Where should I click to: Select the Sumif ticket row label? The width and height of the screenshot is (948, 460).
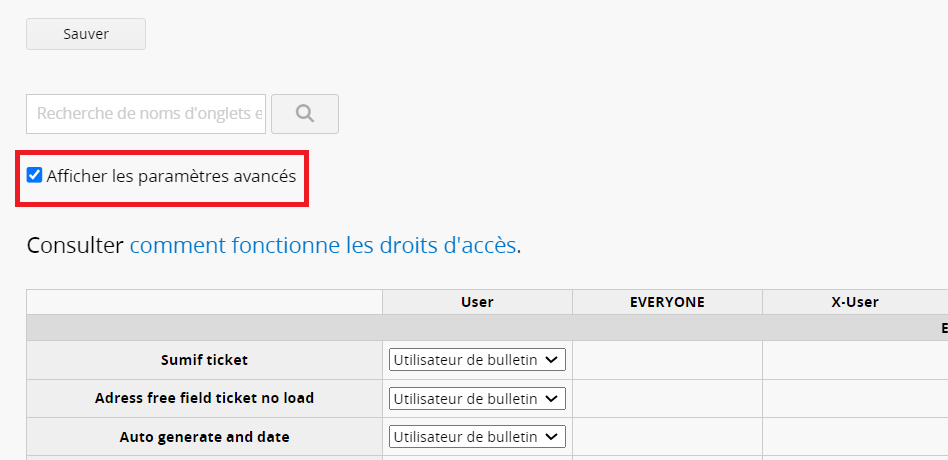point(204,360)
